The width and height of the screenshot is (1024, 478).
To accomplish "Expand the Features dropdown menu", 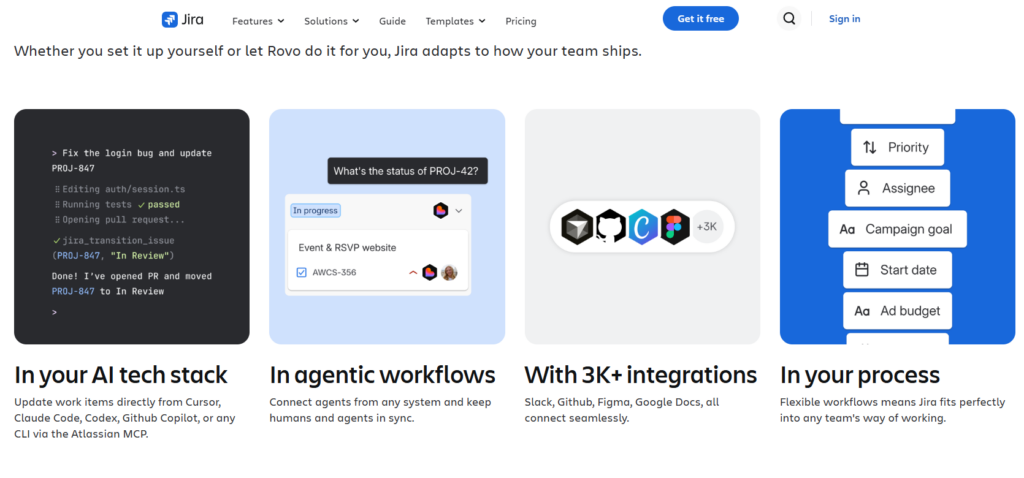I will pyautogui.click(x=258, y=21).
